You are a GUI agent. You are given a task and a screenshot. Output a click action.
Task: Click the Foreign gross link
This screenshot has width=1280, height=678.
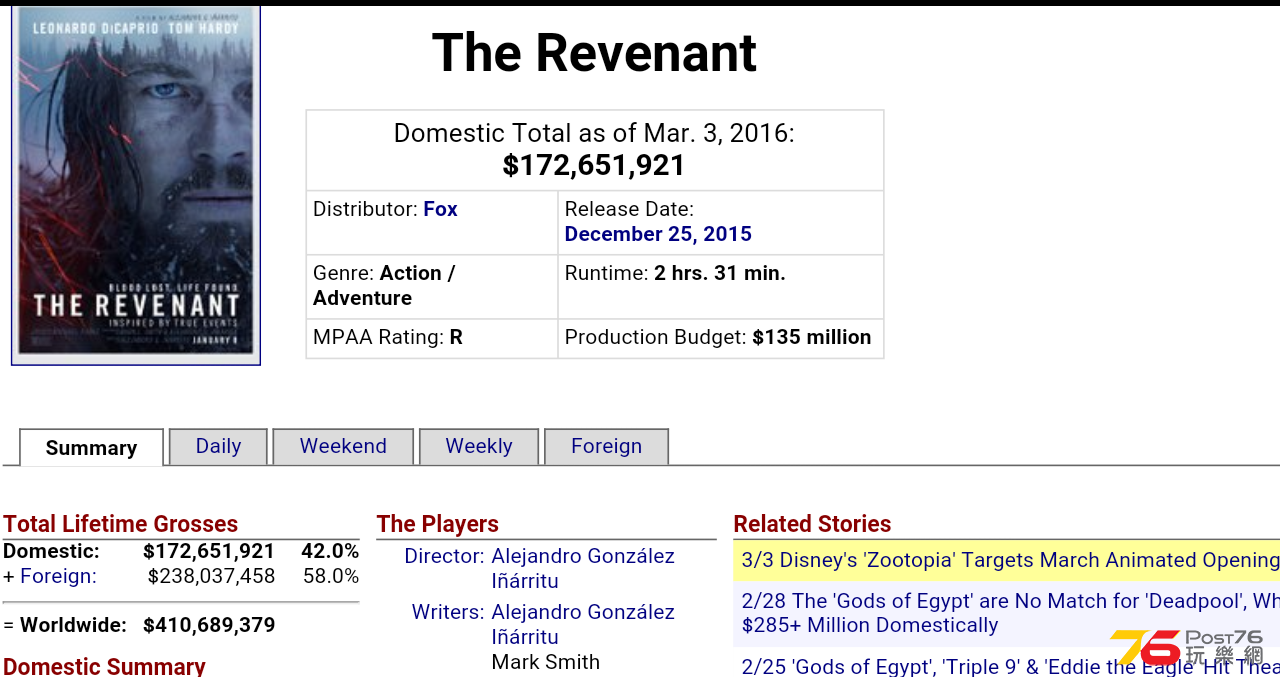pos(58,576)
